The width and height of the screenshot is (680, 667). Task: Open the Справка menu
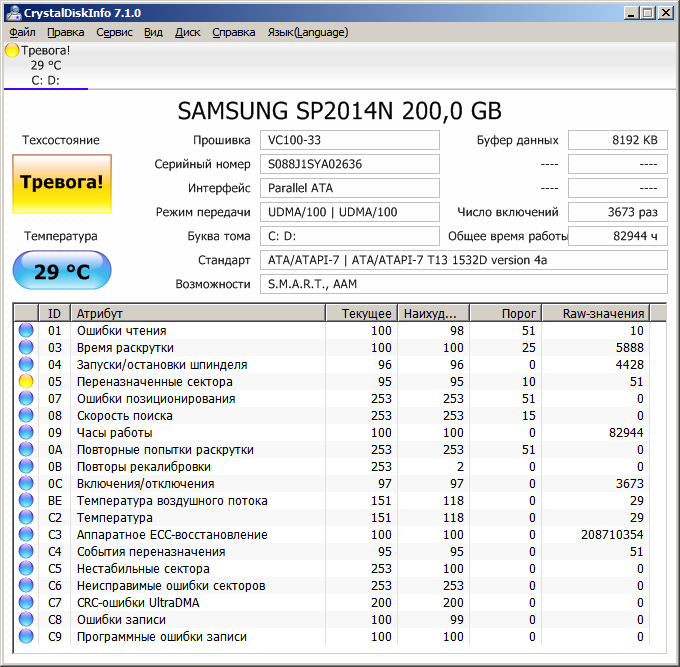pos(234,33)
